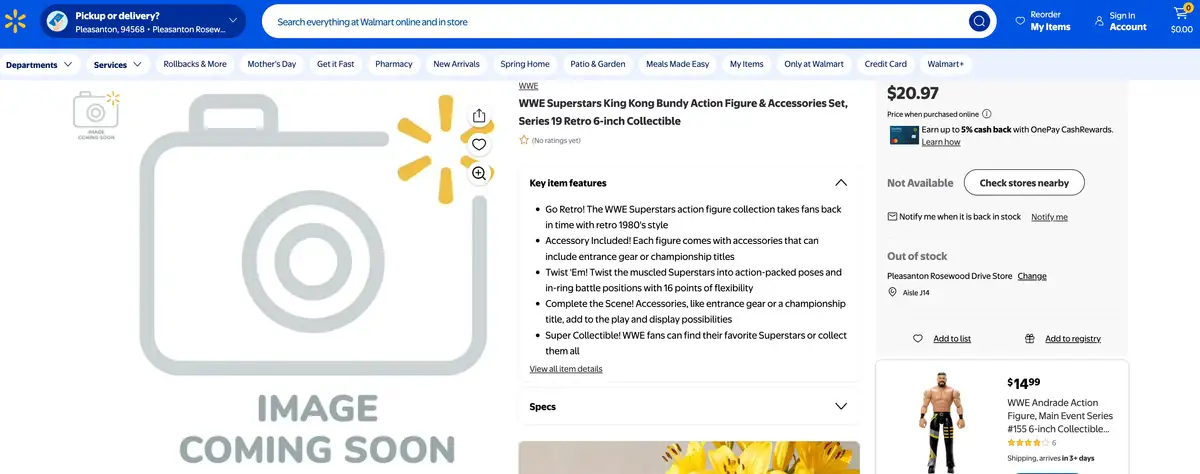
Task: Go to the Patio & Garden category
Action: point(597,64)
